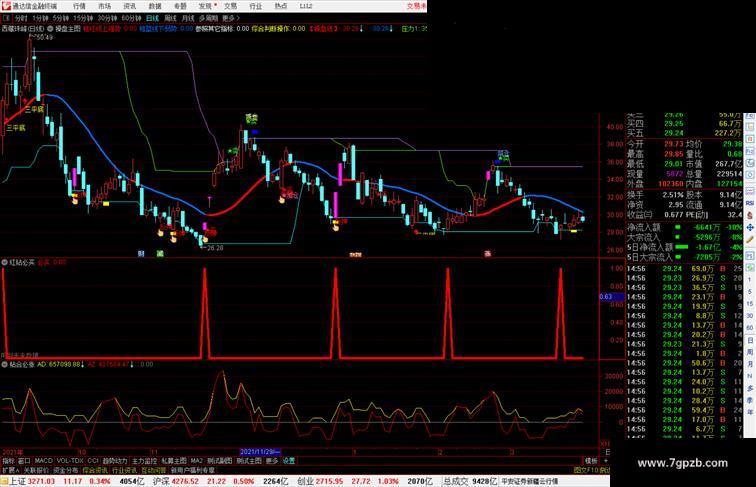
Task: Select the CCI indicator tab
Action: point(93,461)
